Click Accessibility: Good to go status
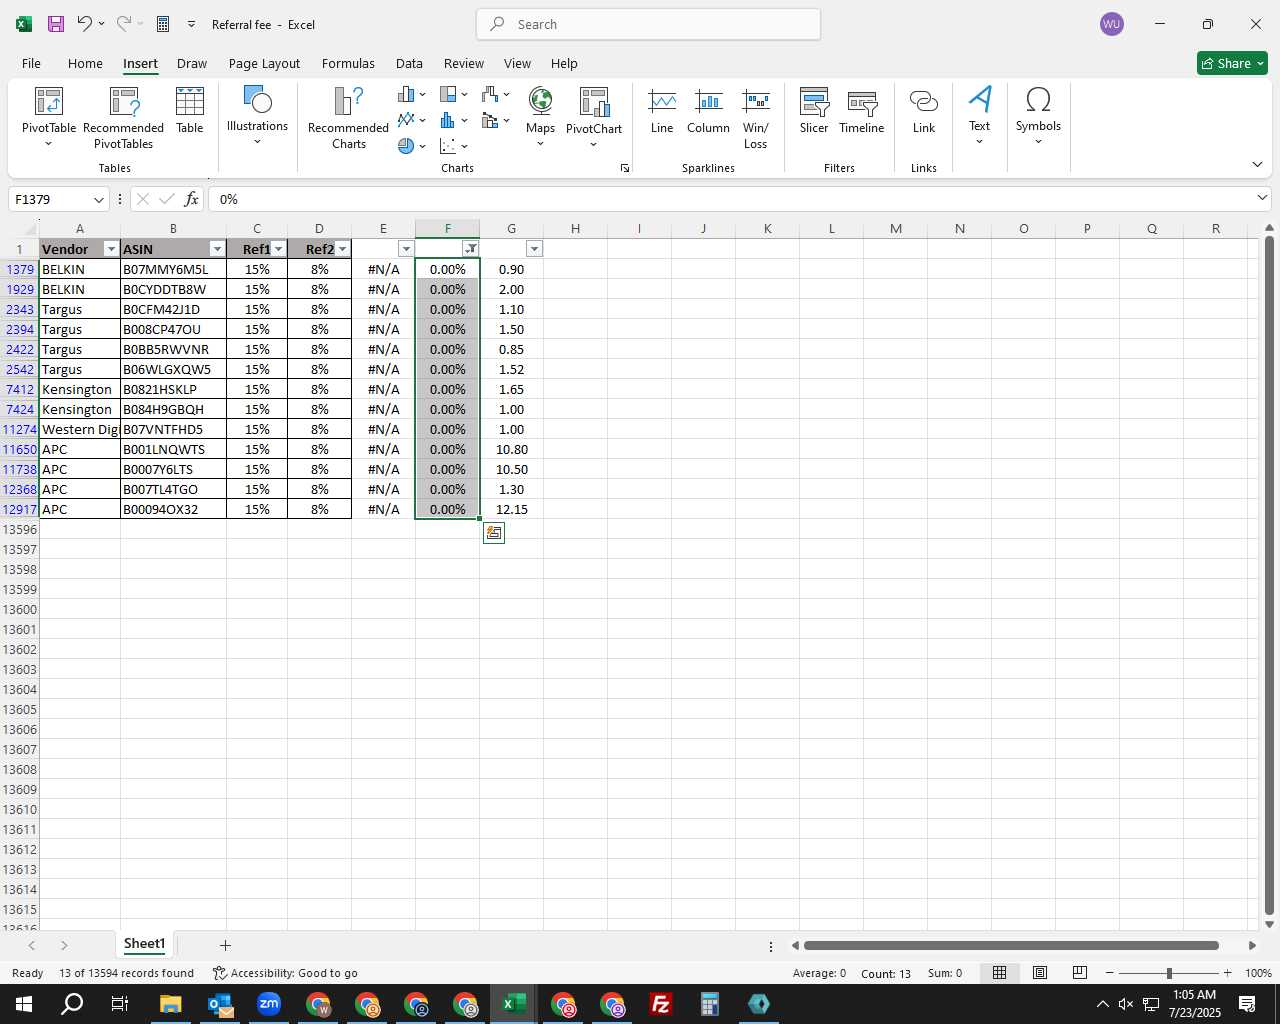 click(285, 973)
